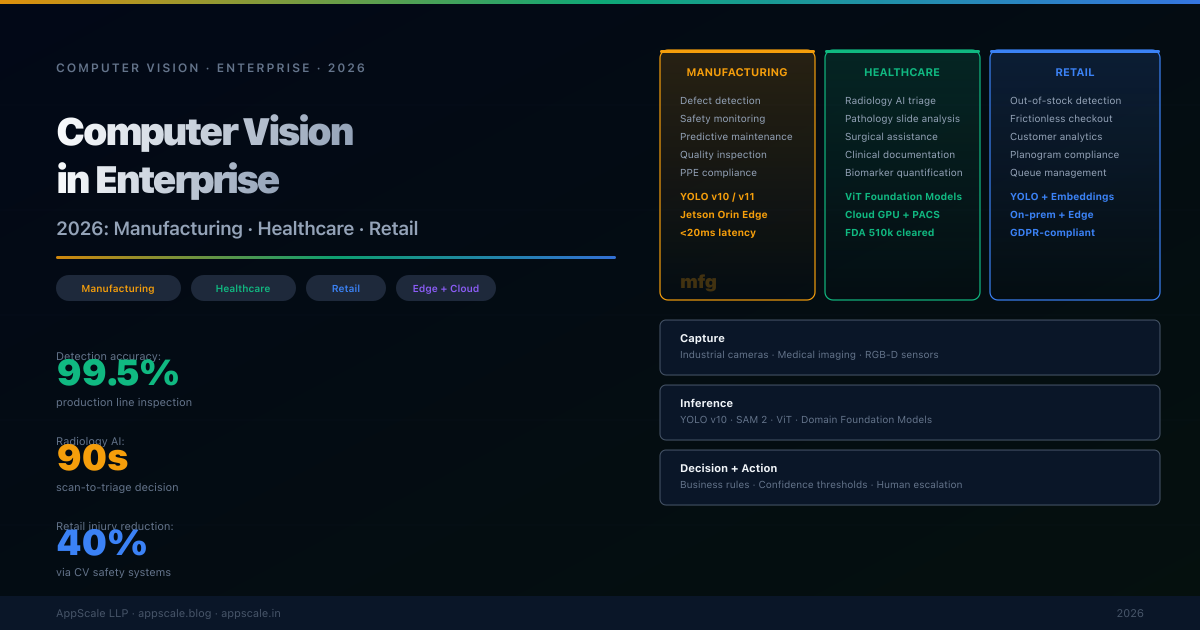Viewport: 1200px width, 630px height.
Task: Expand the Inference pipeline step
Action: coord(909,411)
